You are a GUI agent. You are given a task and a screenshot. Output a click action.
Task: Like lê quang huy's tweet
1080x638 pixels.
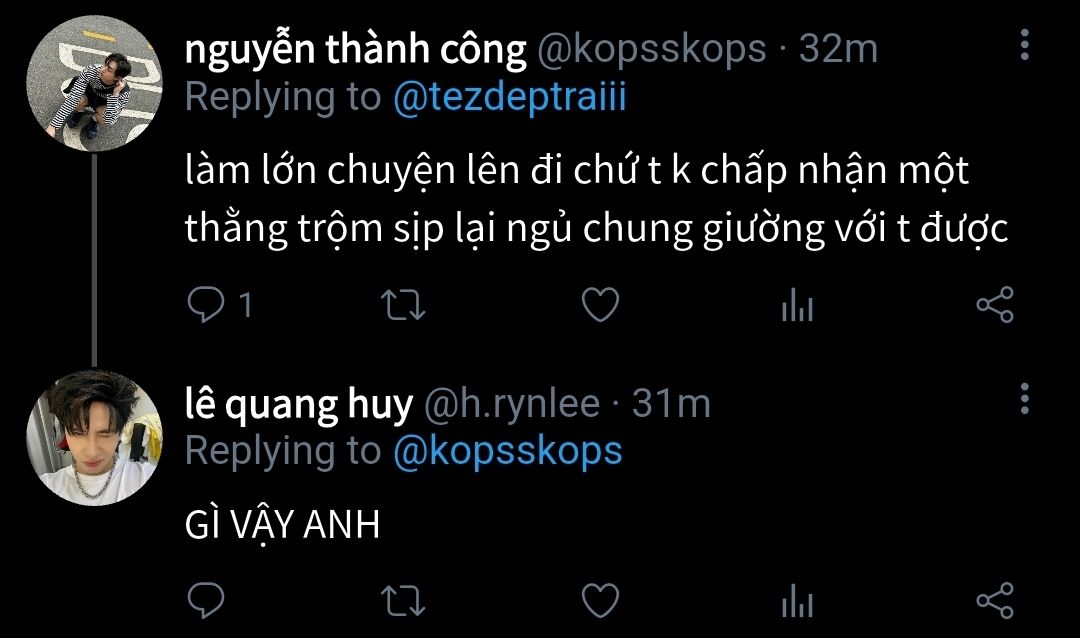(x=601, y=600)
